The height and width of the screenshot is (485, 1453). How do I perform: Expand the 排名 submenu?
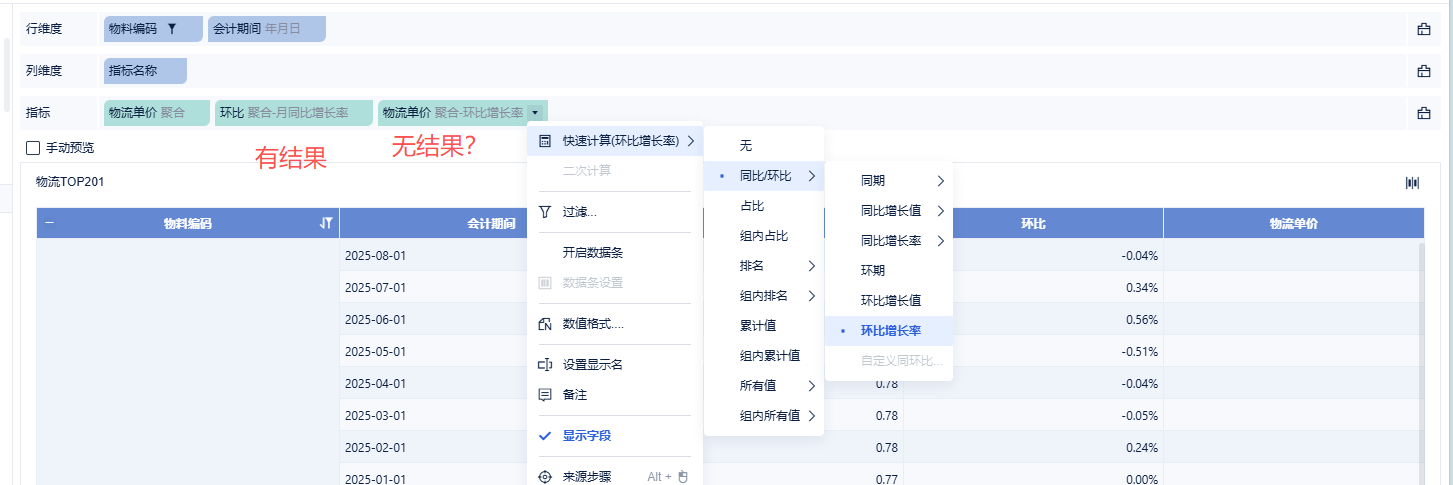pyautogui.click(x=777, y=266)
